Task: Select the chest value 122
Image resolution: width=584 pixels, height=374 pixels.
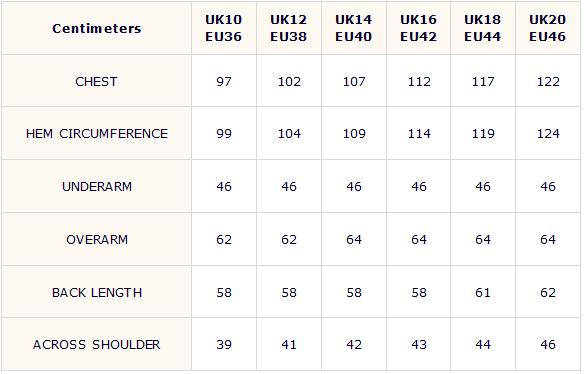Action: [548, 82]
